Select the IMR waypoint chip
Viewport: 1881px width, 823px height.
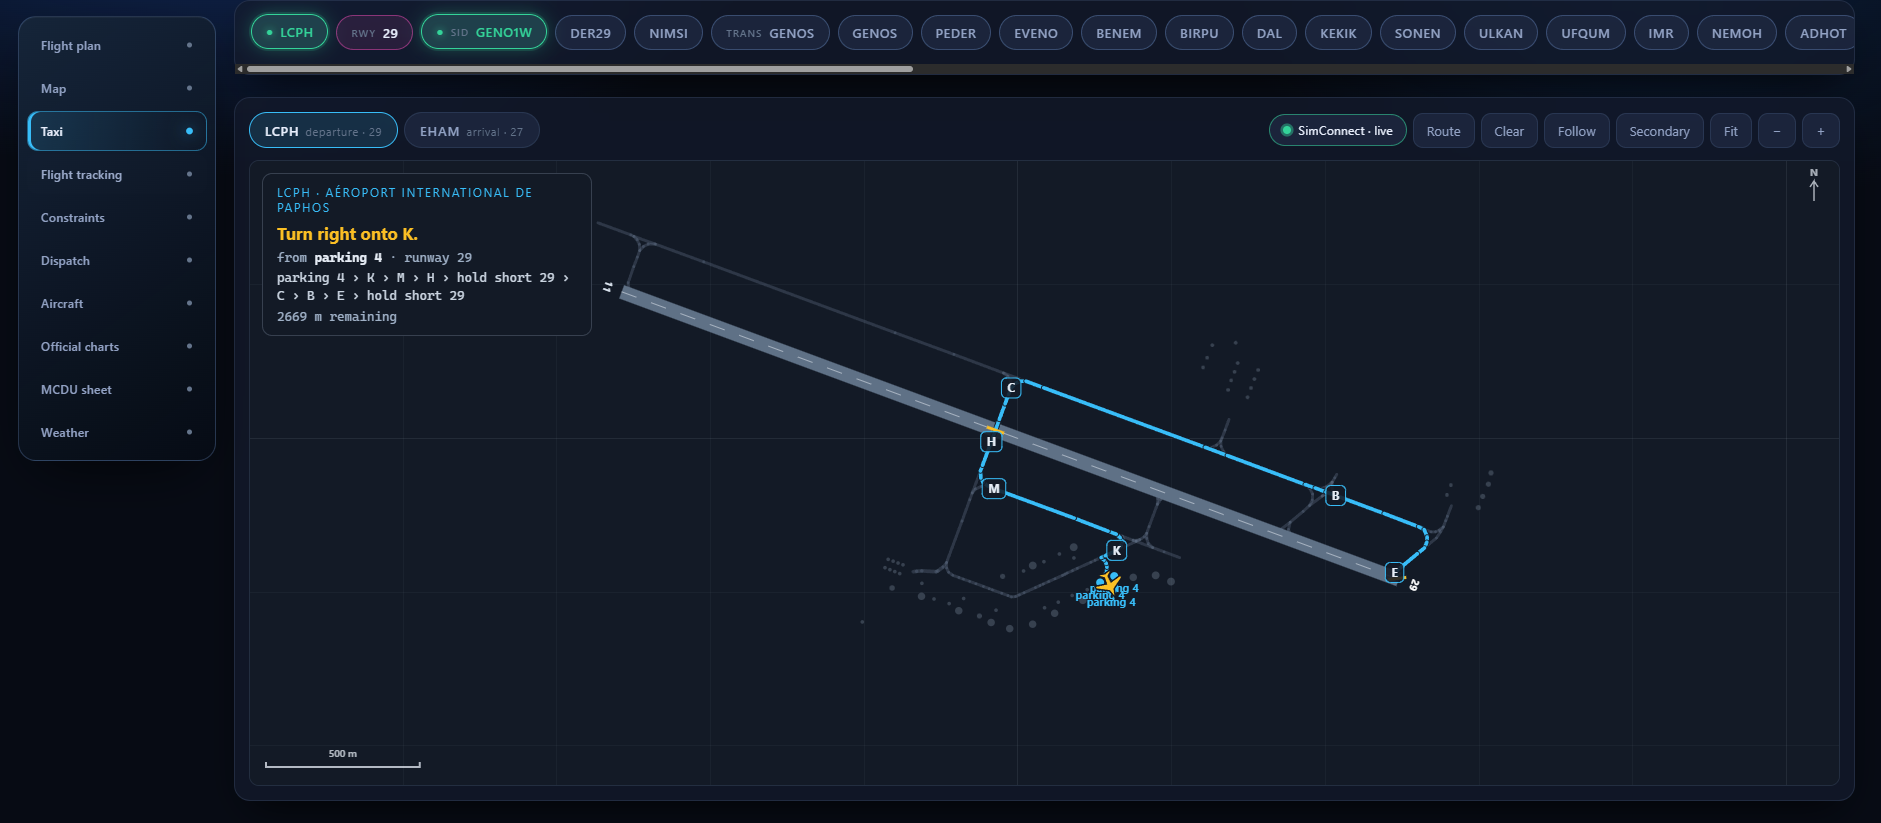coord(1661,33)
